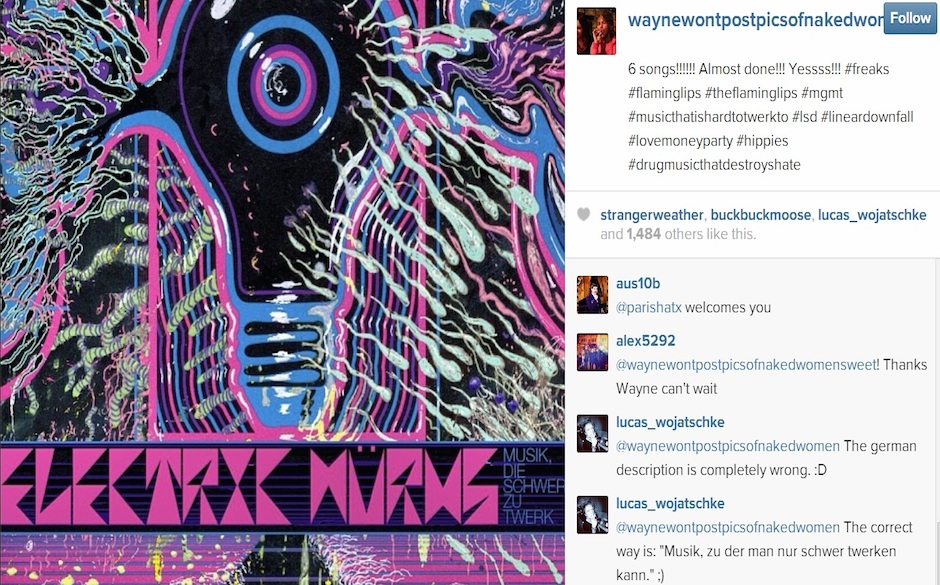This screenshot has height=585, width=940.
Task: Open aus10b's avatar thumbnail
Action: point(592,295)
